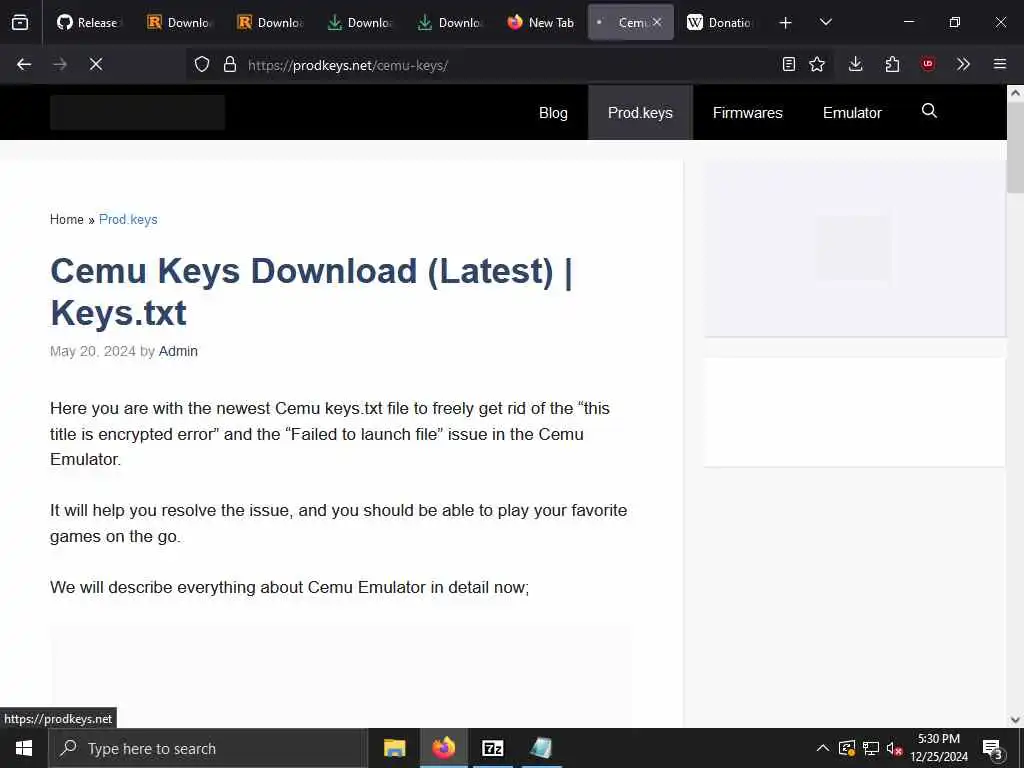Open the Blog menu item
Image resolution: width=1024 pixels, height=768 pixels.
click(553, 112)
